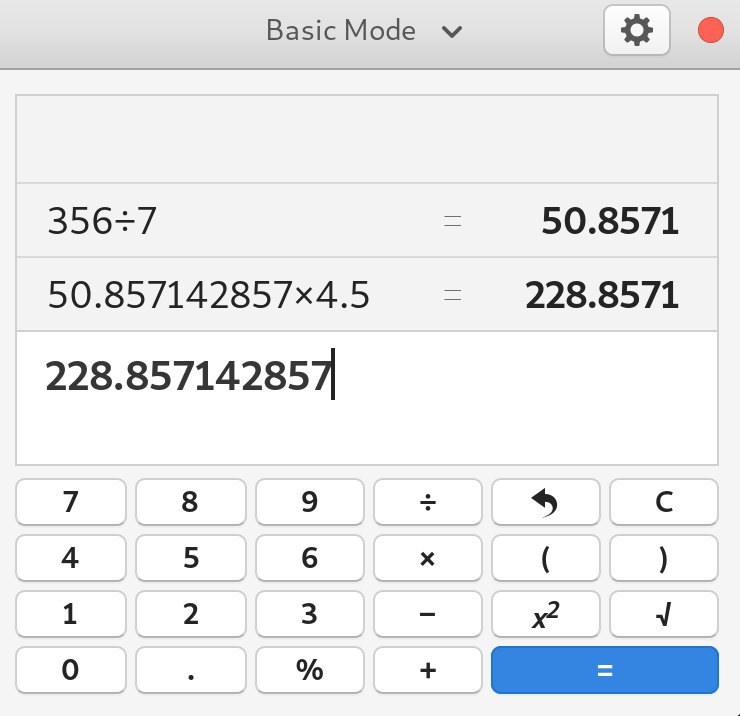Tap digit 3 on keypad
Viewport: 740px width, 716px height.
coord(310,614)
